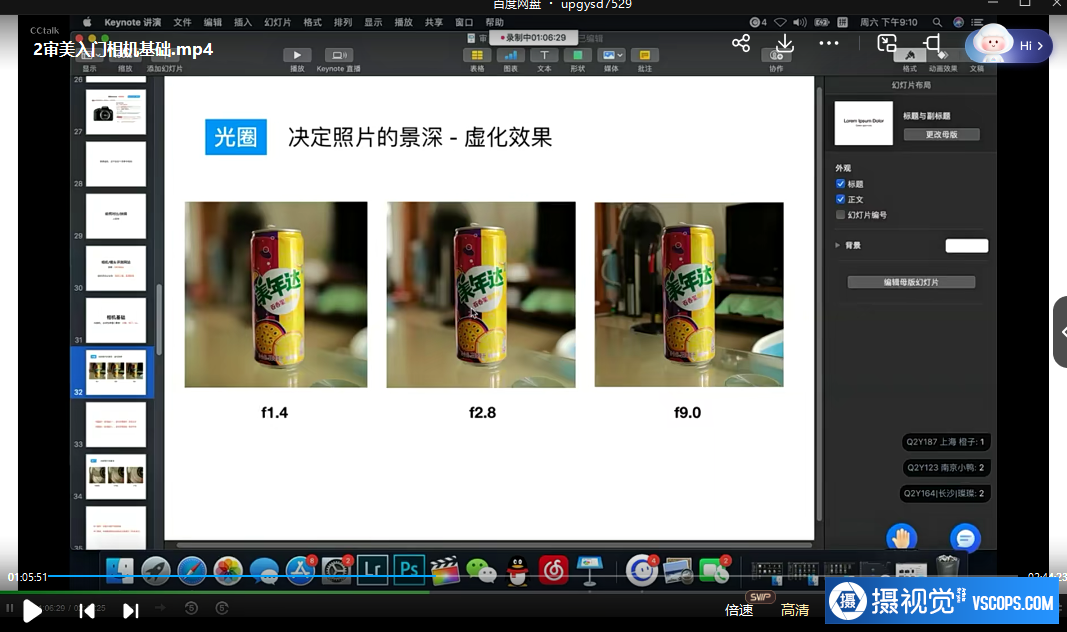This screenshot has width=1067, height=632.
Task: Open the three-dots more options menu
Action: coord(829,43)
